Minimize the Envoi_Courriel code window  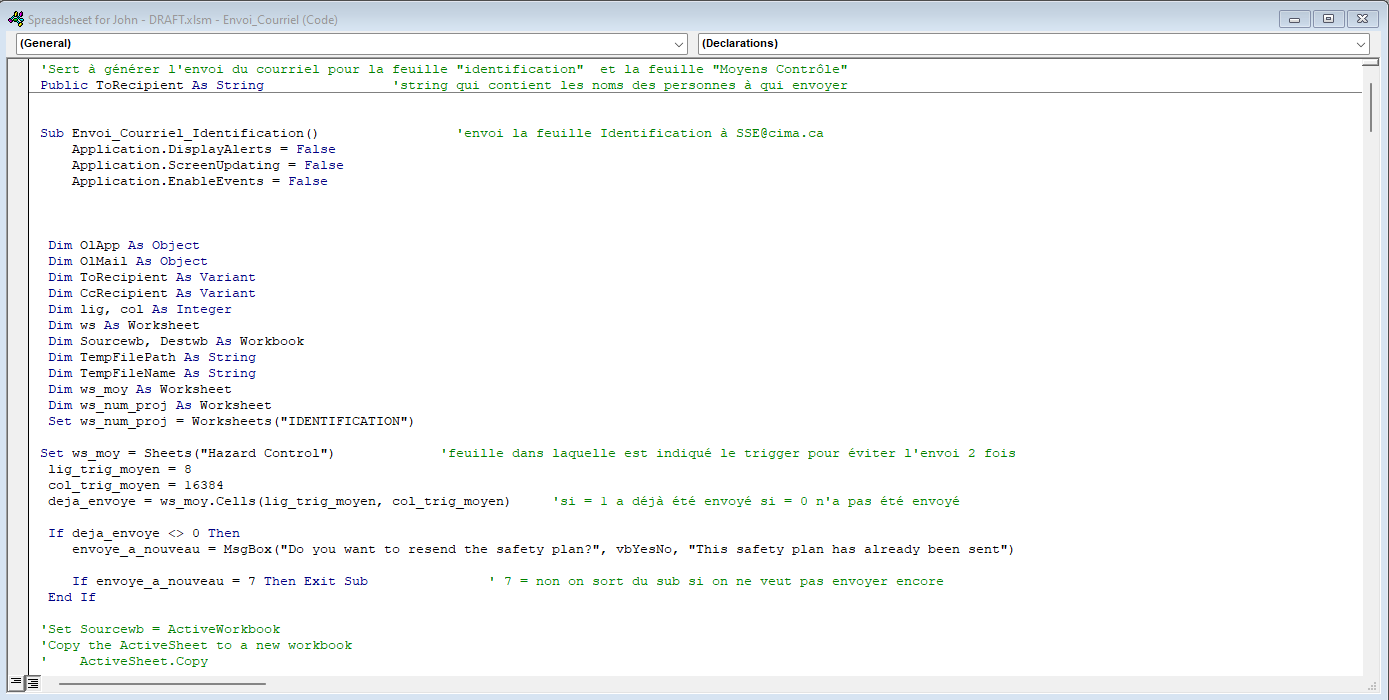pos(1296,18)
